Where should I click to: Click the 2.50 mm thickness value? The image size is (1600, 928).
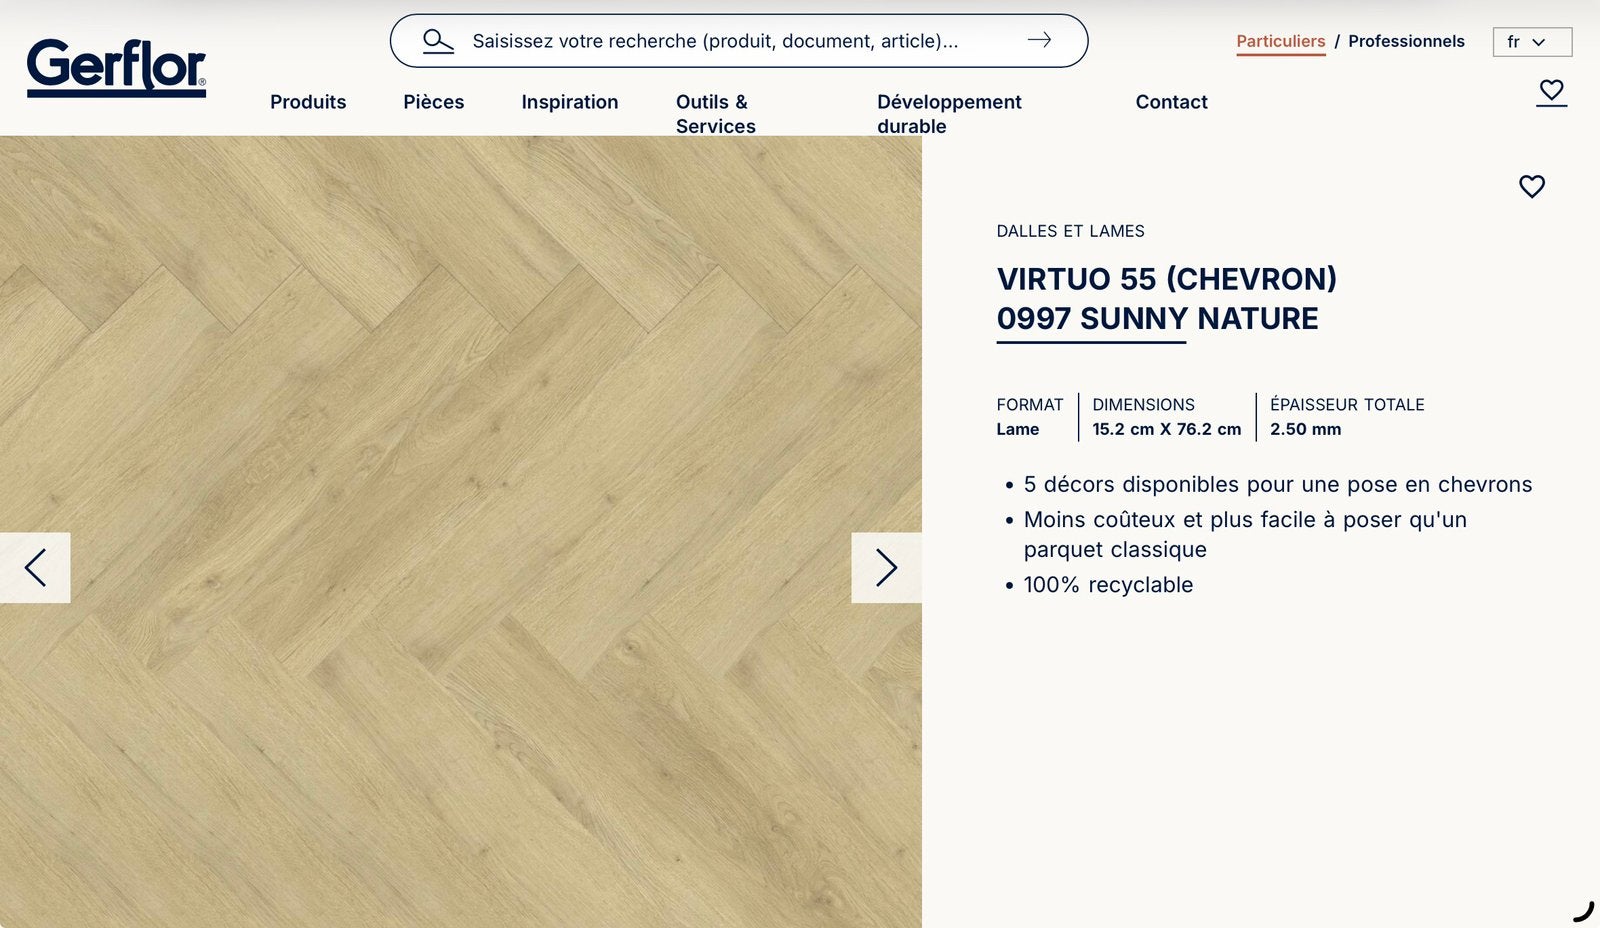tap(1305, 429)
